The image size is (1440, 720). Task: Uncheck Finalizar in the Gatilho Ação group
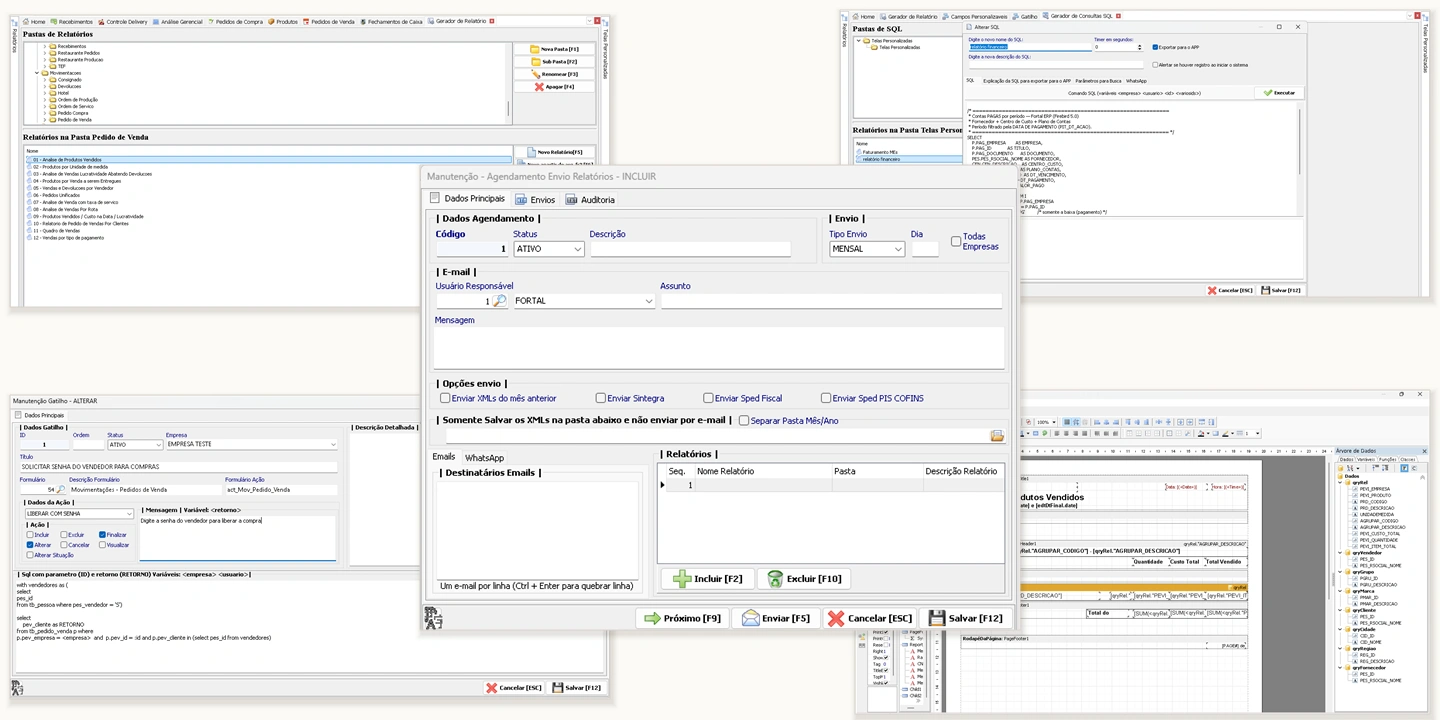(102, 535)
